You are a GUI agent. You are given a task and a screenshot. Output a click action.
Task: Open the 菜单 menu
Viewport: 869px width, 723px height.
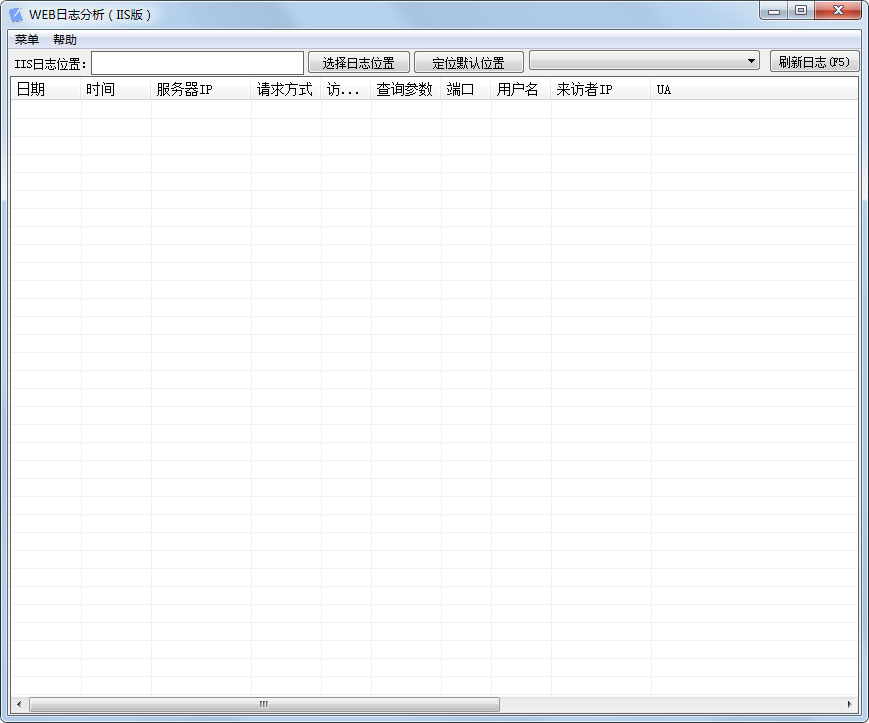27,40
